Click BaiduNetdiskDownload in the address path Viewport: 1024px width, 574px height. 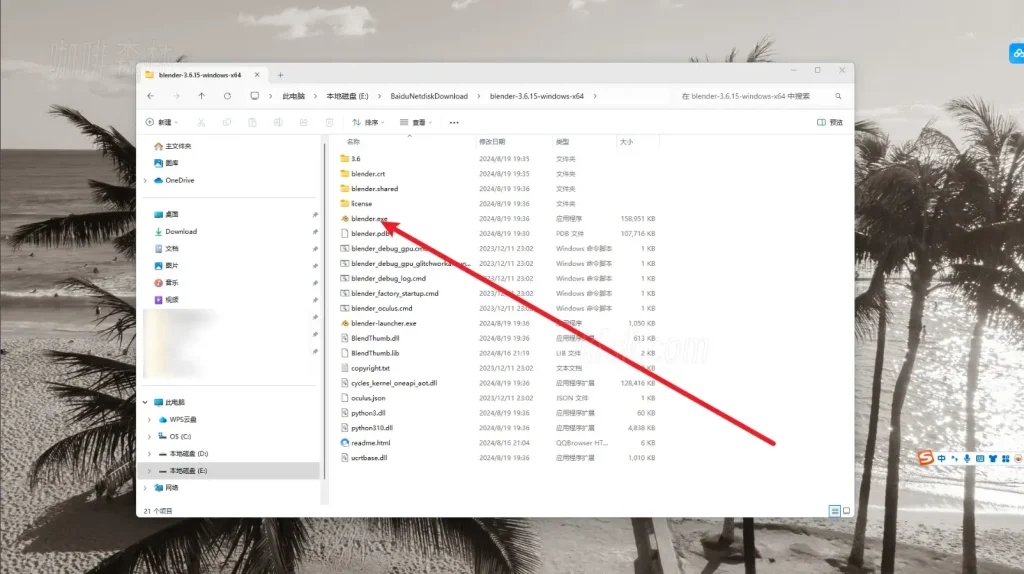point(429,96)
